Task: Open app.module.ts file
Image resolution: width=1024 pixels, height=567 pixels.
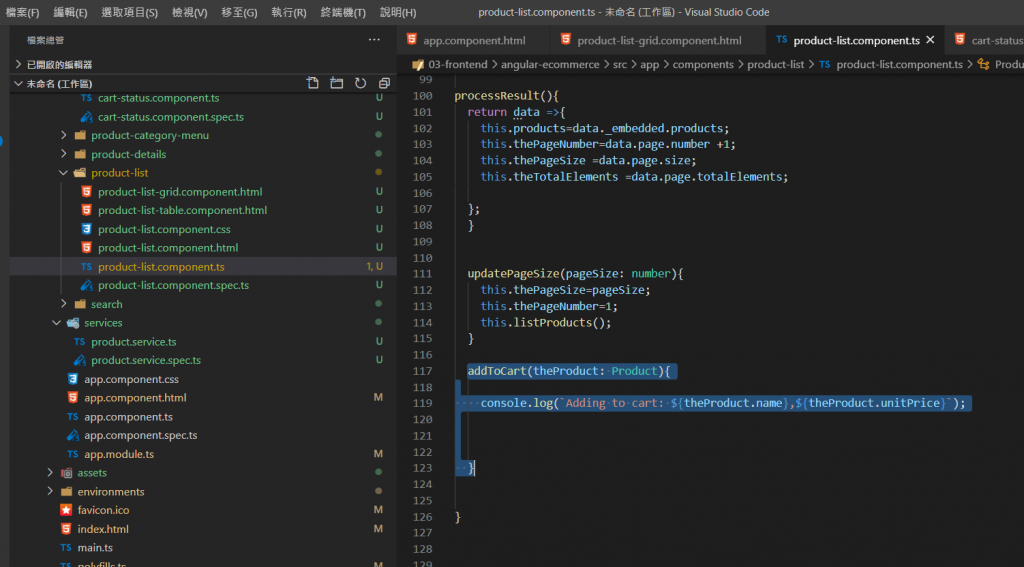Action: 119,454
